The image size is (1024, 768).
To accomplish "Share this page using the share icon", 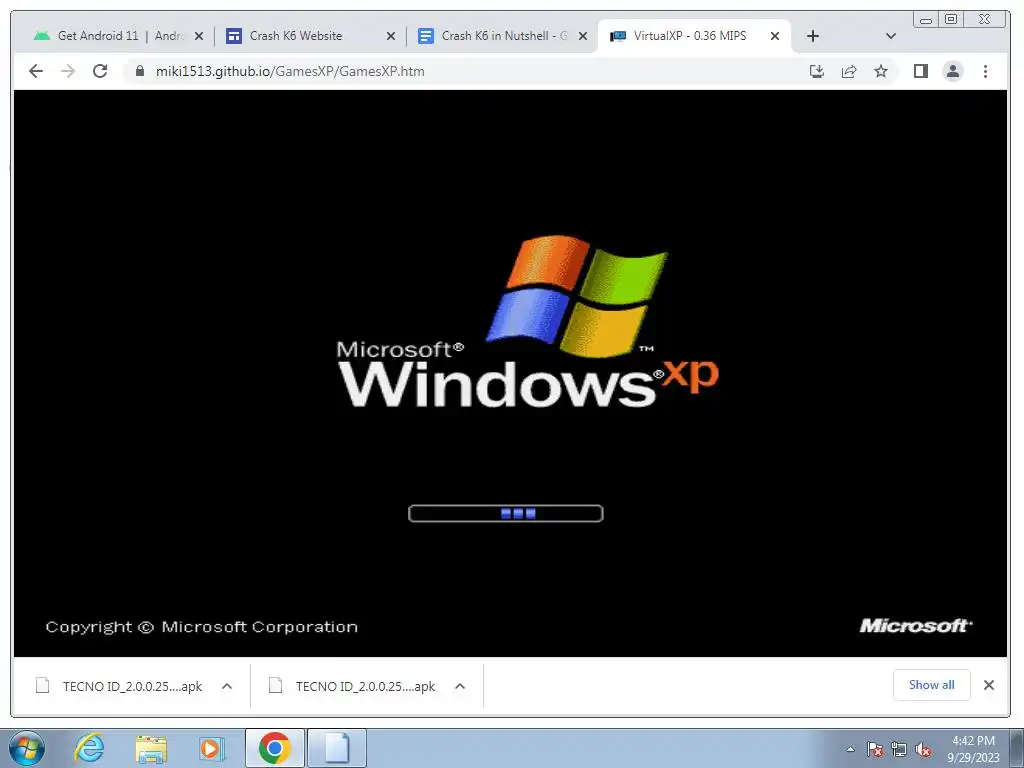I will 849,71.
